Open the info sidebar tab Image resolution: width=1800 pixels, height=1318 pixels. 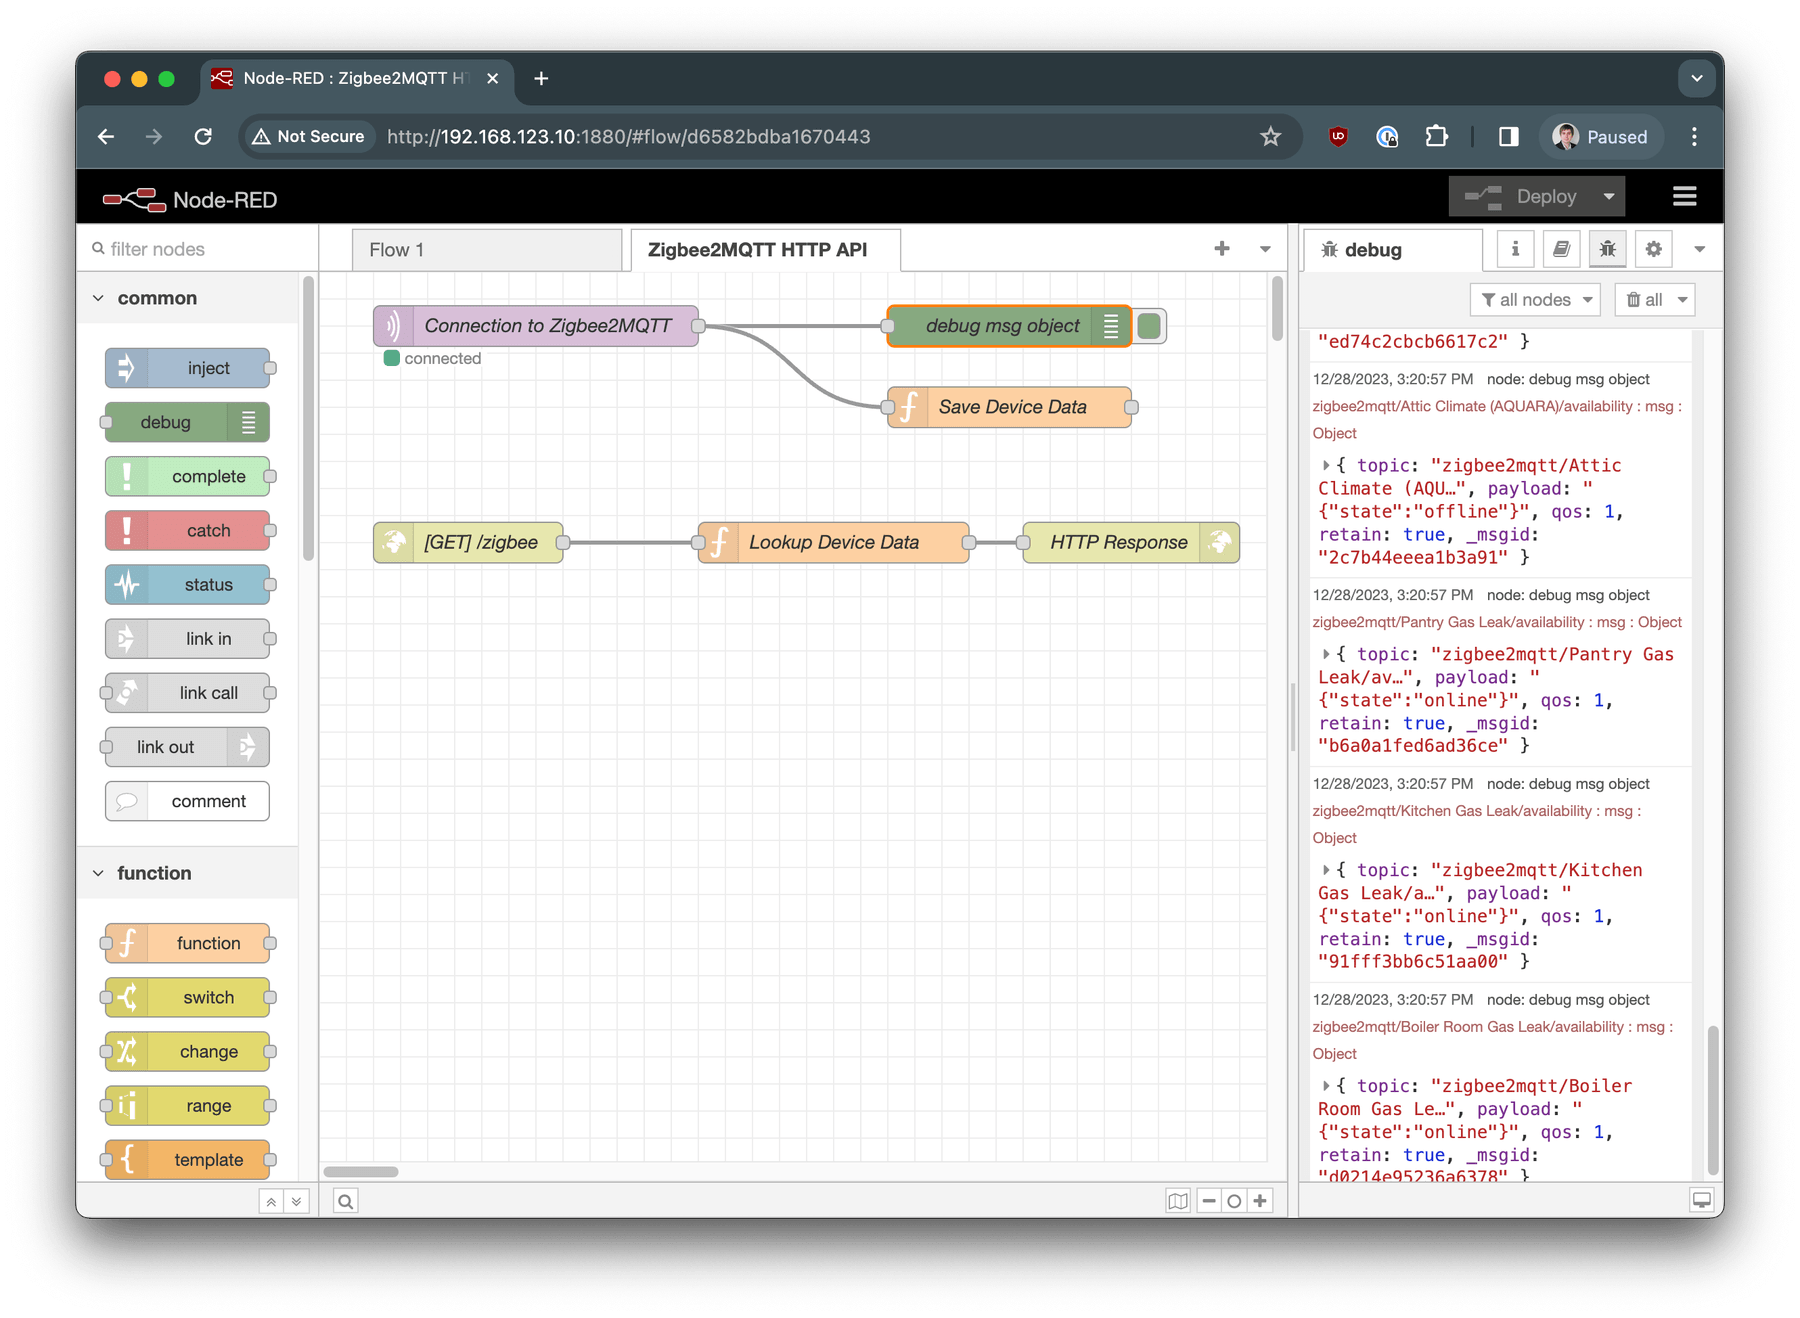coord(1514,249)
